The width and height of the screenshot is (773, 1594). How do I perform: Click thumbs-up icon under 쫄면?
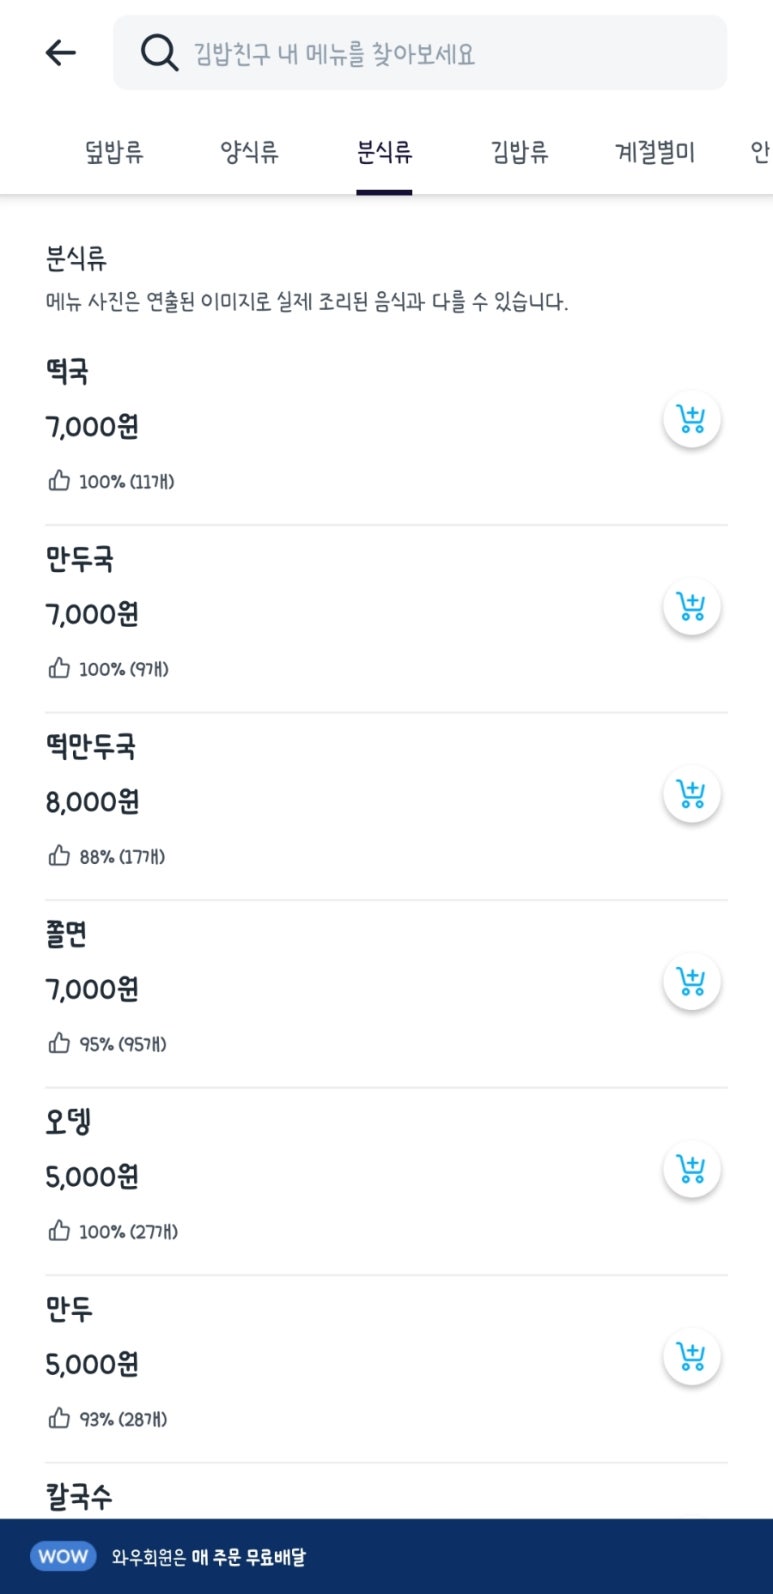[59, 1043]
